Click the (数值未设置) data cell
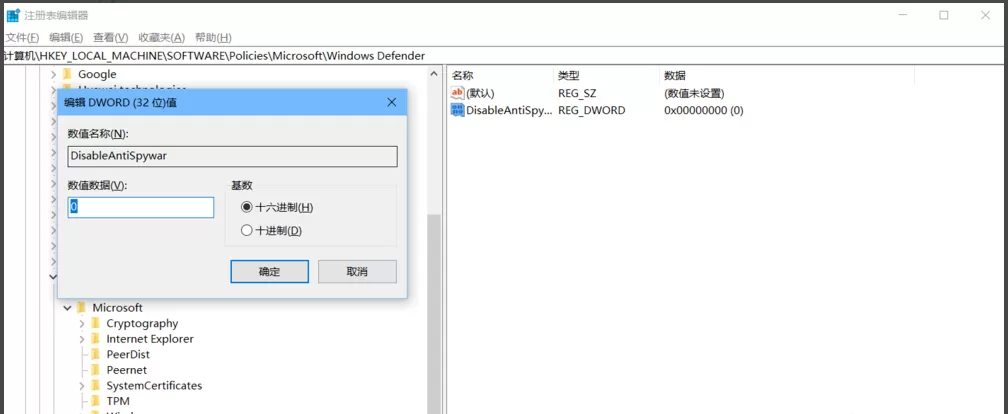The width and height of the screenshot is (1008, 414). pos(694,94)
